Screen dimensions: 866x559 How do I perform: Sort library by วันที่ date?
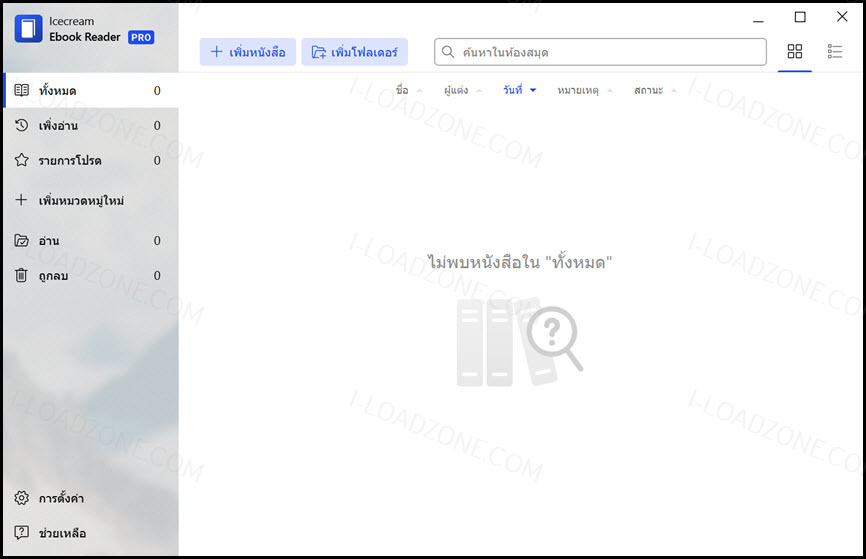[519, 90]
